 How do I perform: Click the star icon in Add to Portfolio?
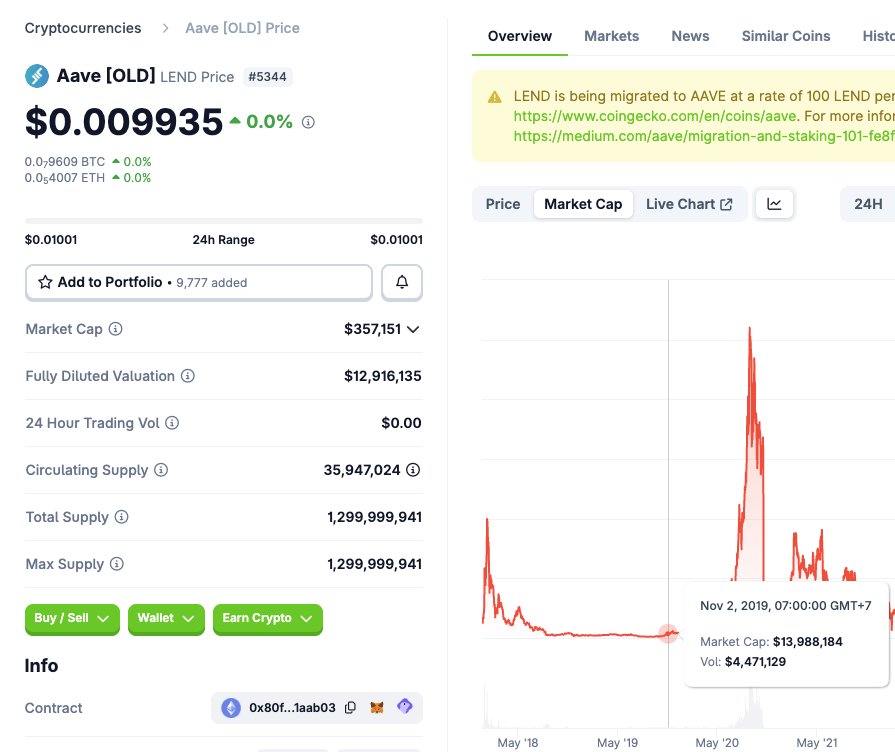(45, 282)
